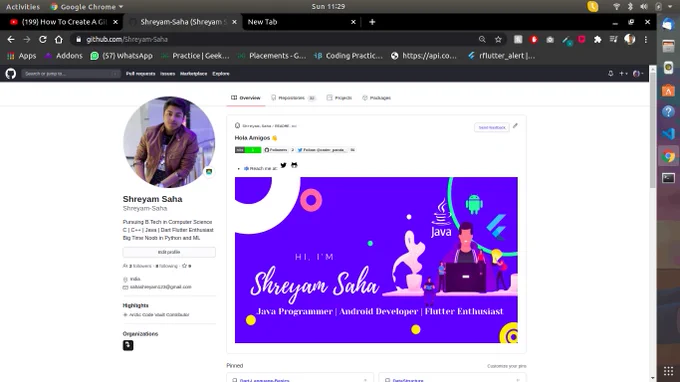Image resolution: width=680 pixels, height=382 pixels.
Task: Click the Pocket extension icon
Action: (582, 39)
